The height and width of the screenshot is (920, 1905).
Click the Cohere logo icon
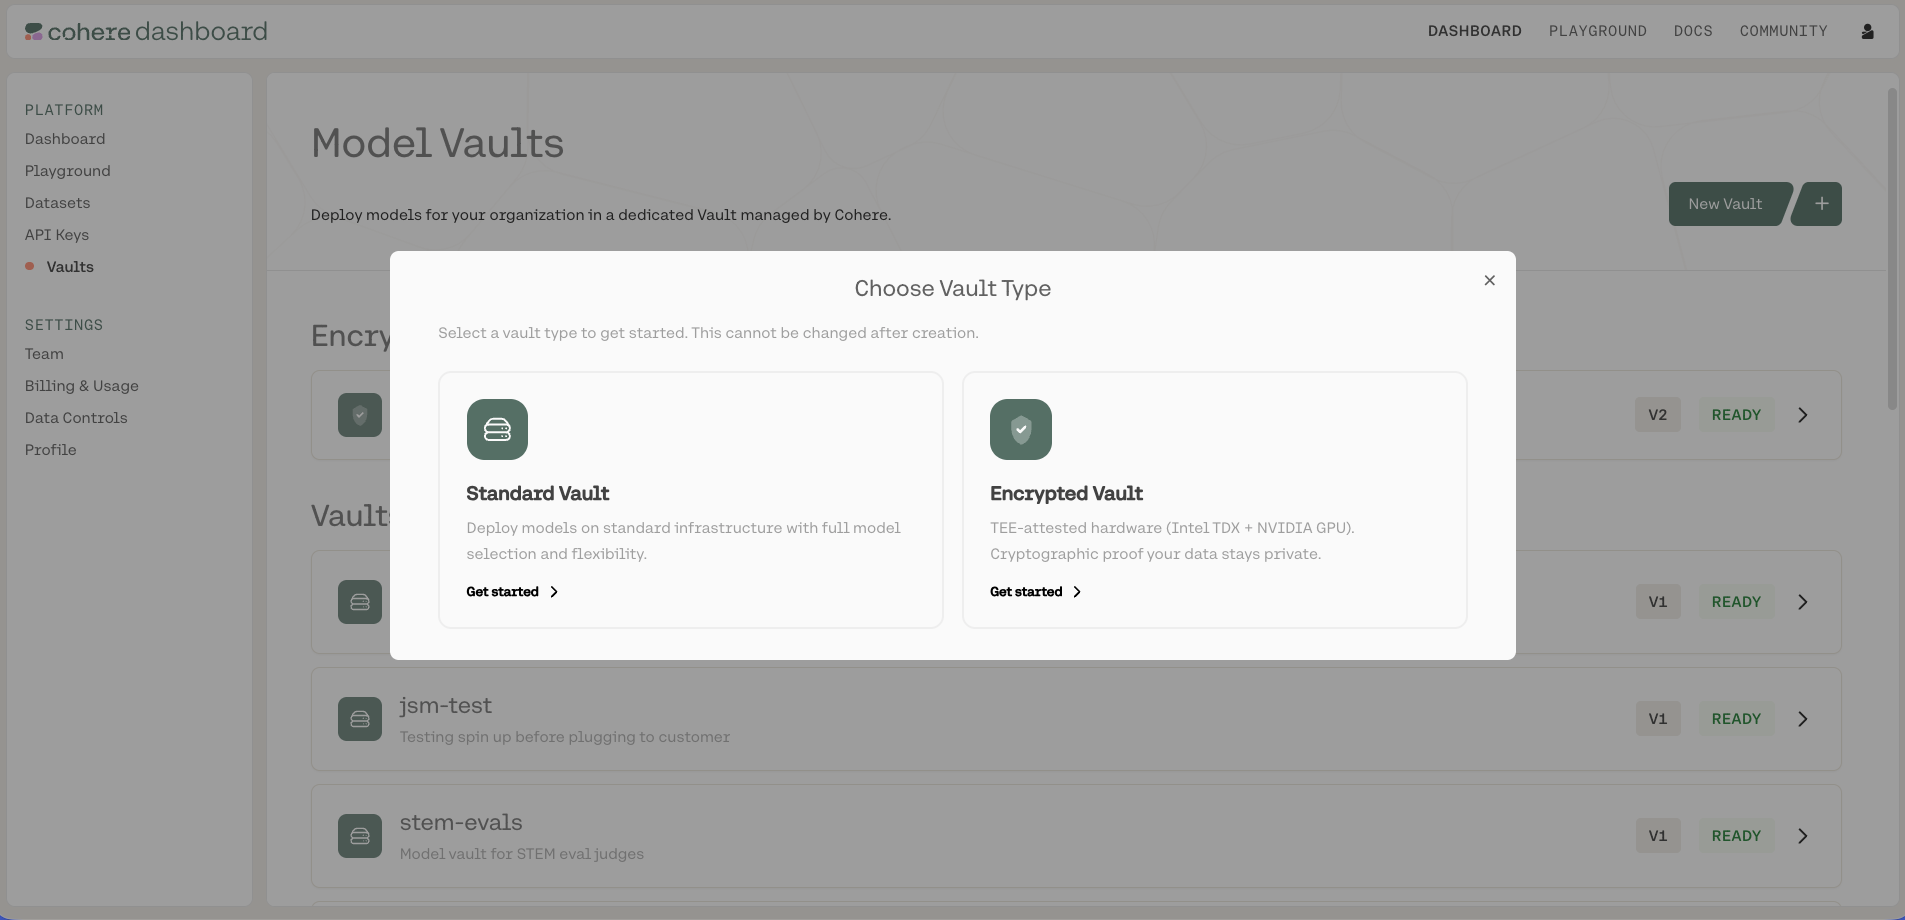34,32
